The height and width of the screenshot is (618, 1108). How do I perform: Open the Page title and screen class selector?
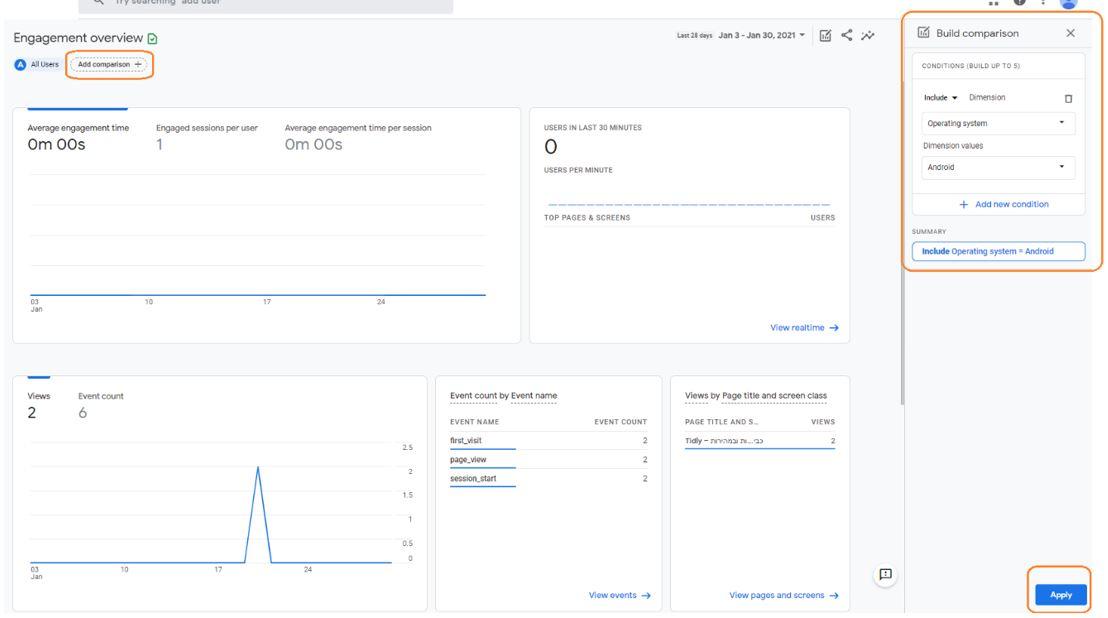pyautogui.click(x=774, y=396)
